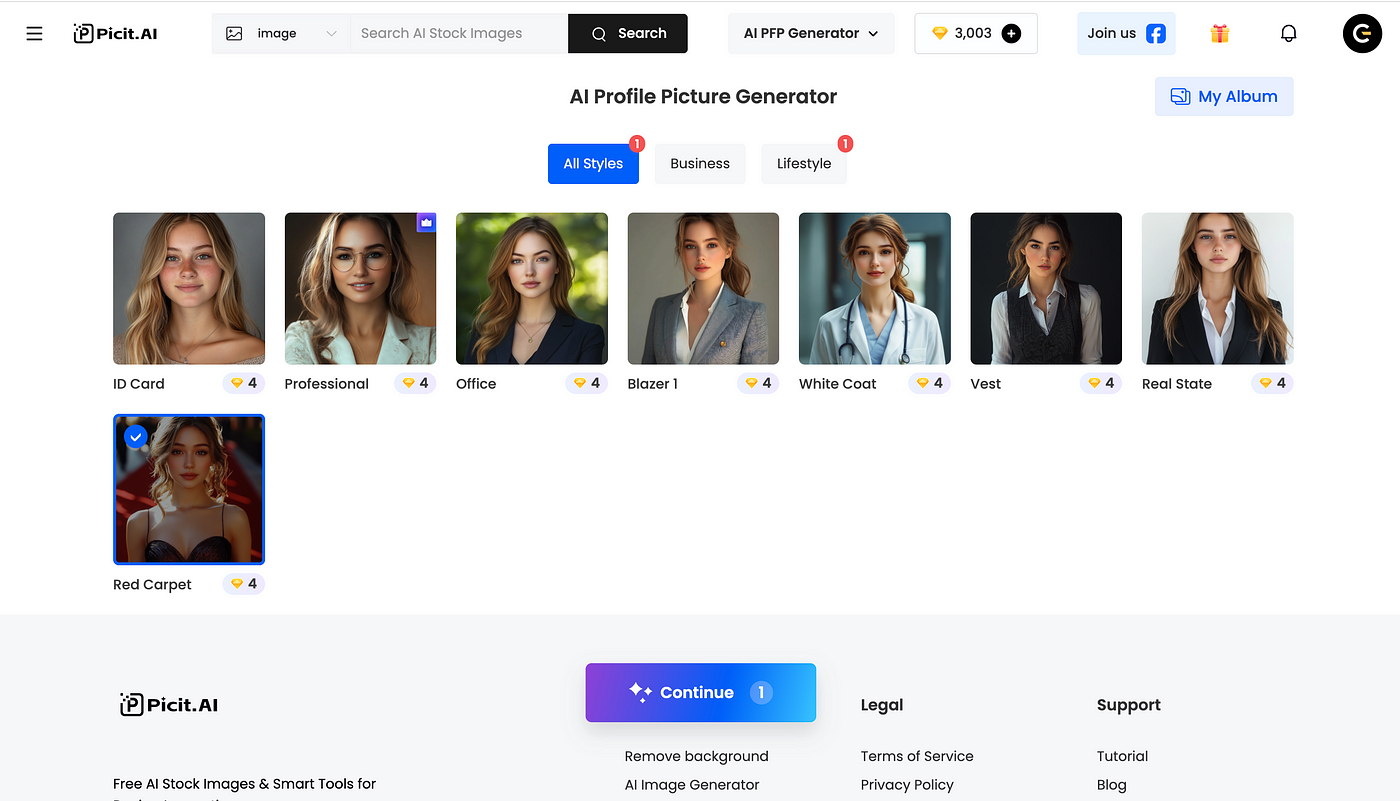This screenshot has height=801, width=1400.
Task: Click the footer Picit.AI logo
Action: point(169,705)
